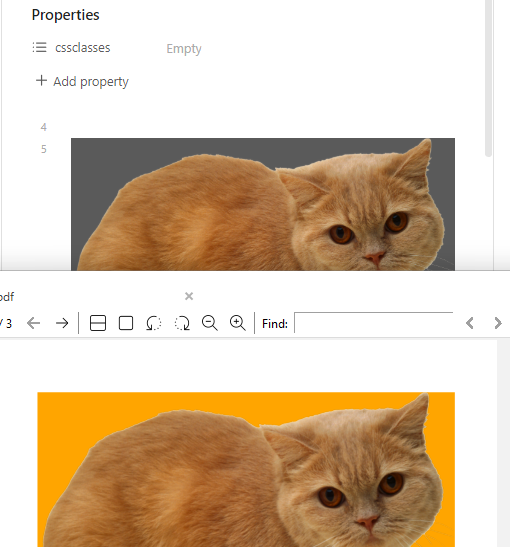Screen dimensions: 510x547
Task: Select the cssclasses property name
Action: (83, 48)
